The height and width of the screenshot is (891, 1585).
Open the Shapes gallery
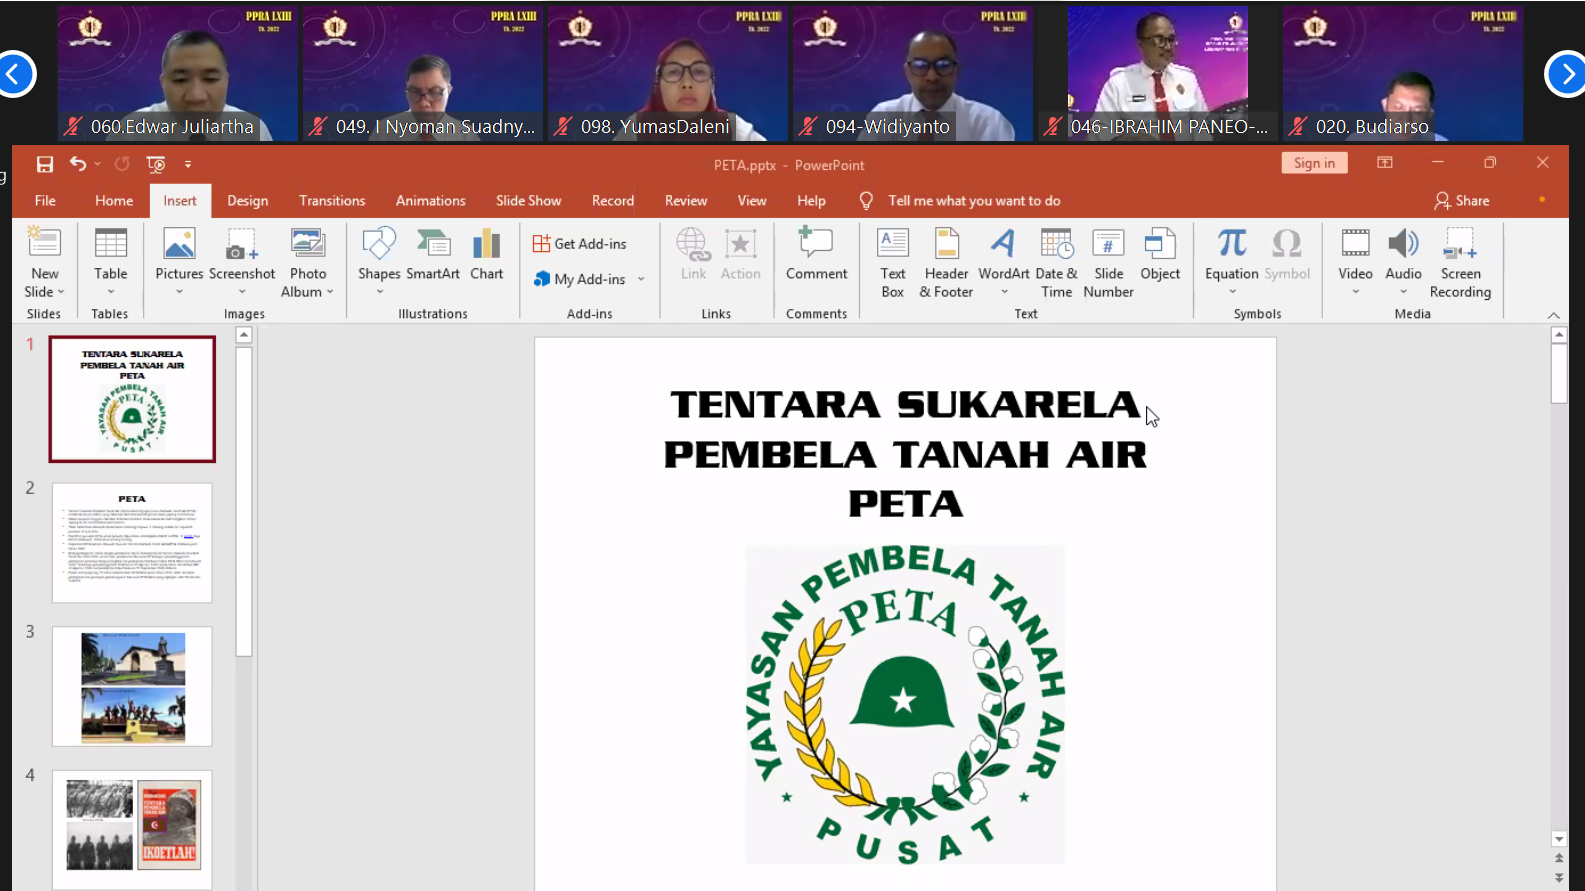pyautogui.click(x=379, y=255)
